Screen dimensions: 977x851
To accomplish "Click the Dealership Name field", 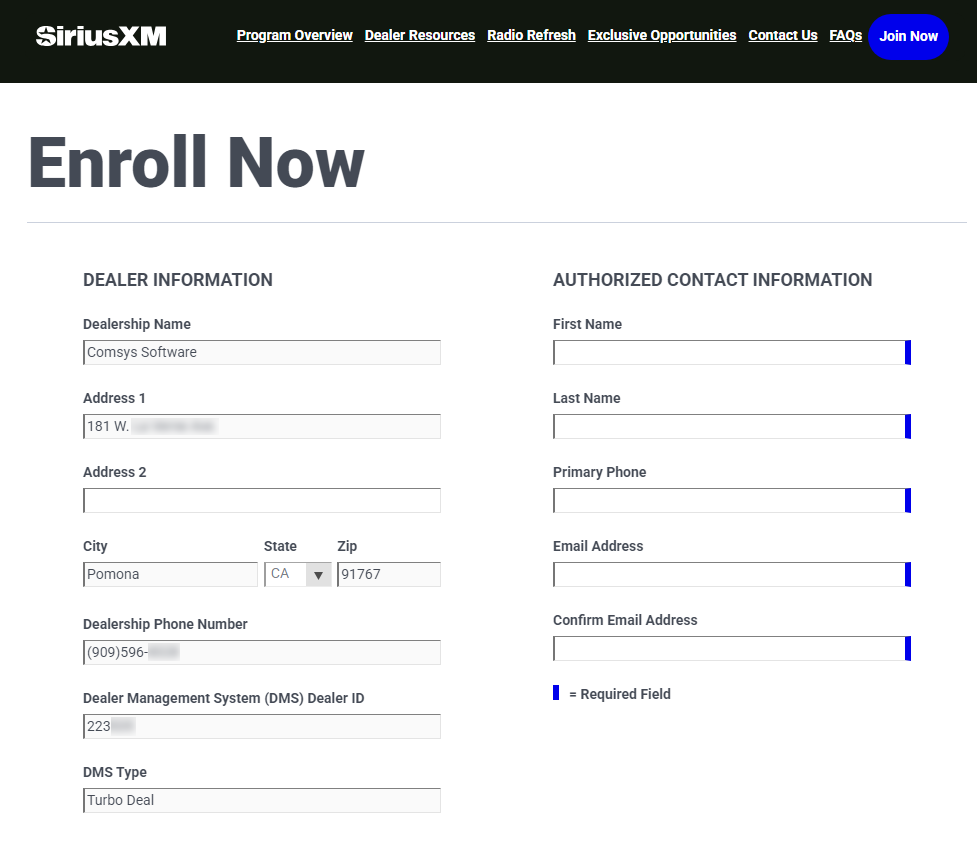I will click(262, 353).
